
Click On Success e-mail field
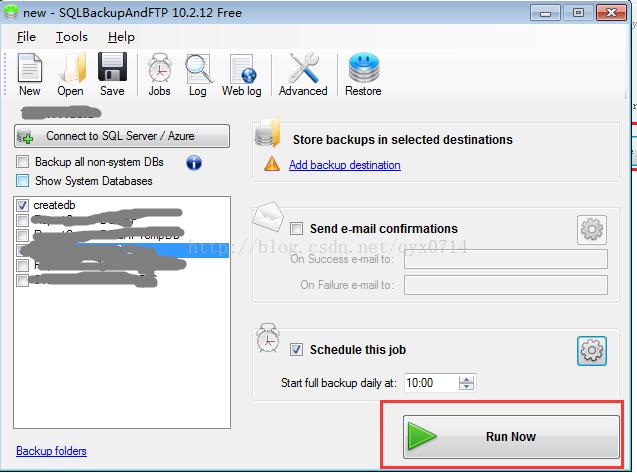tap(506, 259)
